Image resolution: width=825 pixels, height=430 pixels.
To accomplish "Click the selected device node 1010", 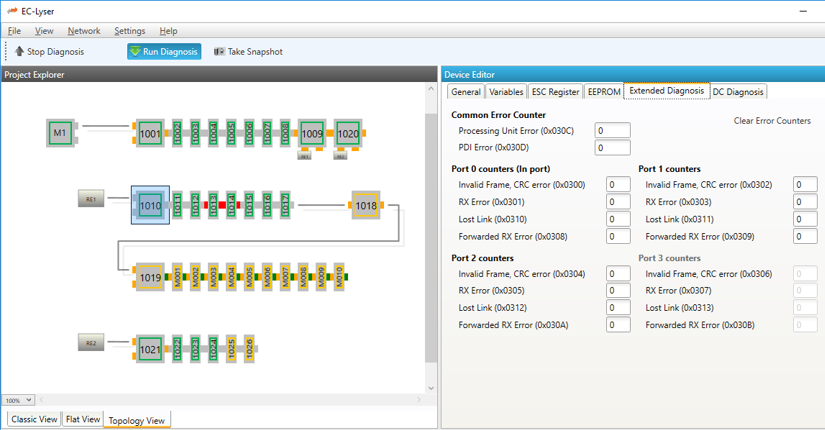I will [150, 206].
